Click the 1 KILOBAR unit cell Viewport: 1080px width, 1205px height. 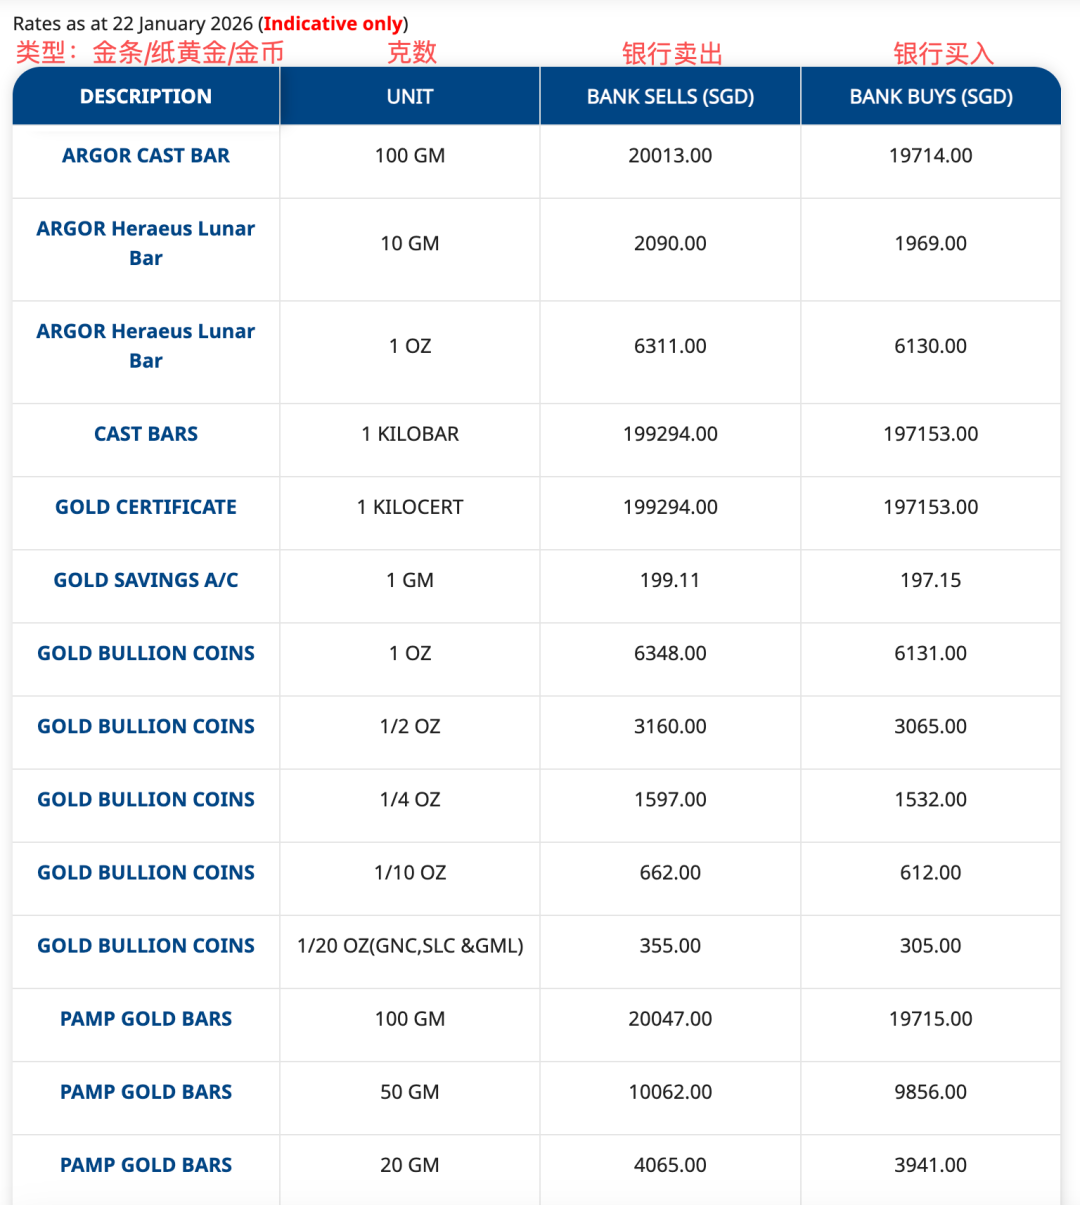pyautogui.click(x=410, y=434)
